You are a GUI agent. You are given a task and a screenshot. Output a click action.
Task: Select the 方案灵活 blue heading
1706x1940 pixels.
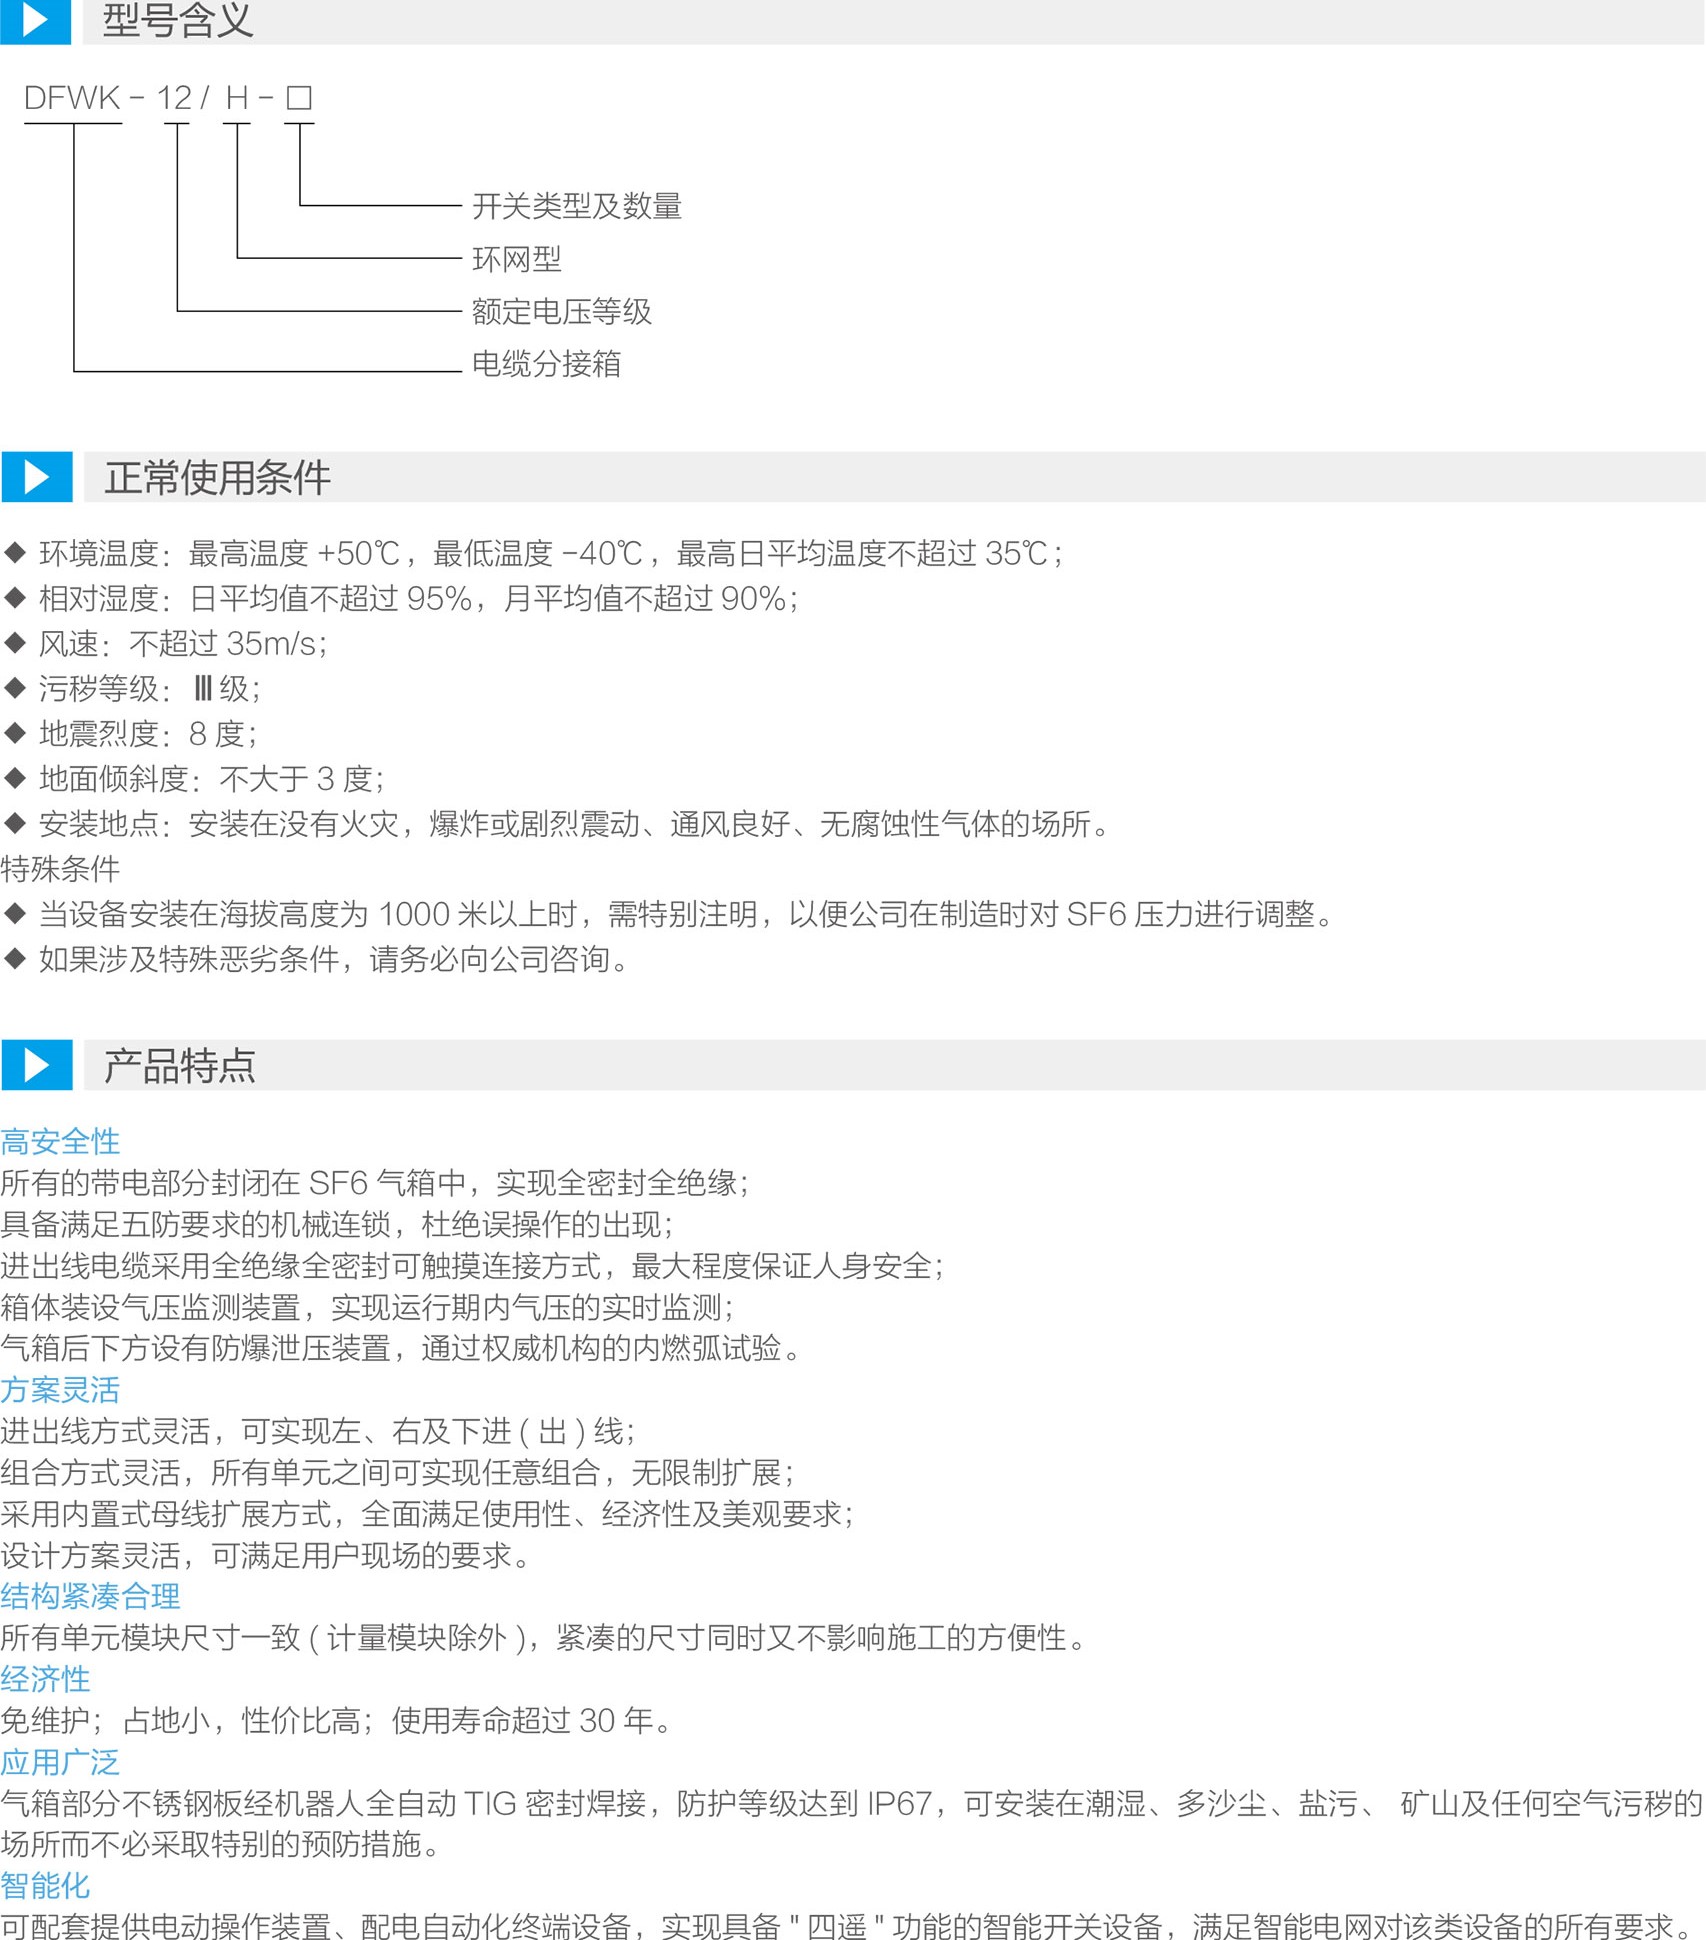60,1389
